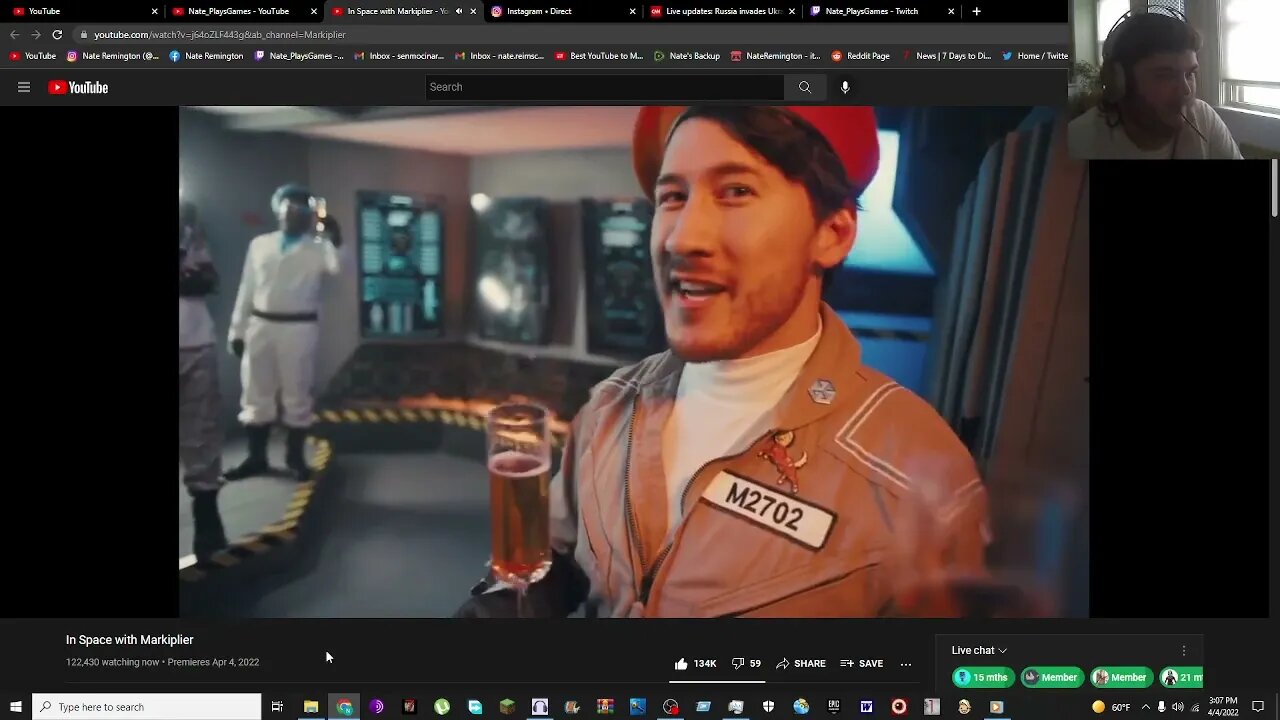This screenshot has width=1280, height=720.
Task: Click video title In Space with Markiplier
Action: click(x=130, y=640)
